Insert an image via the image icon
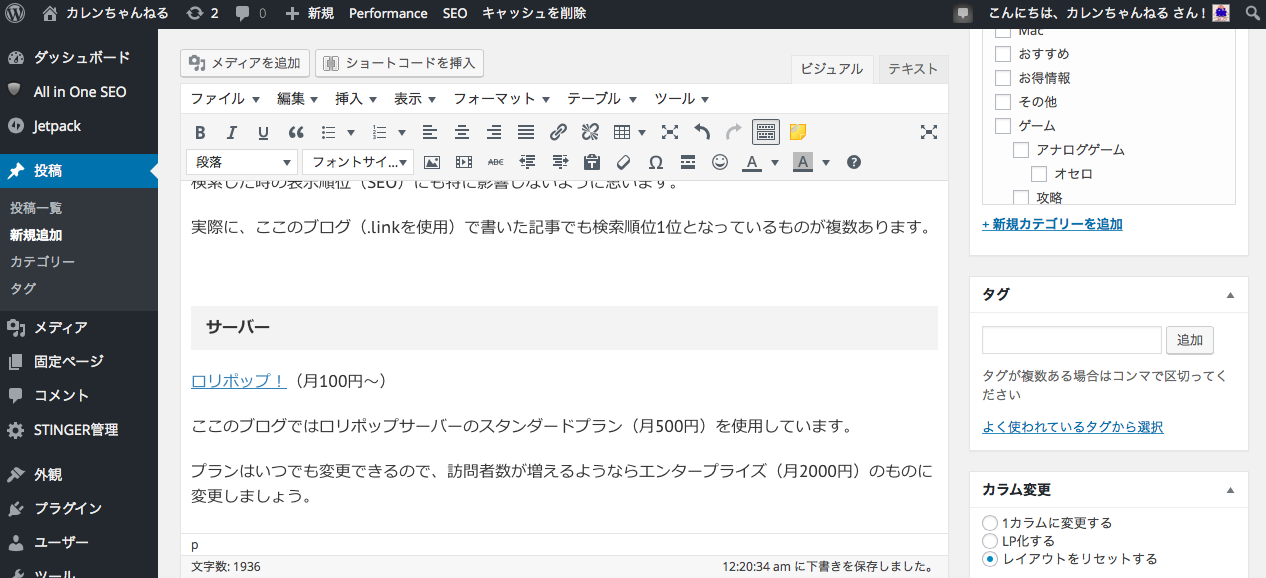This screenshot has height=578, width=1266. point(431,161)
